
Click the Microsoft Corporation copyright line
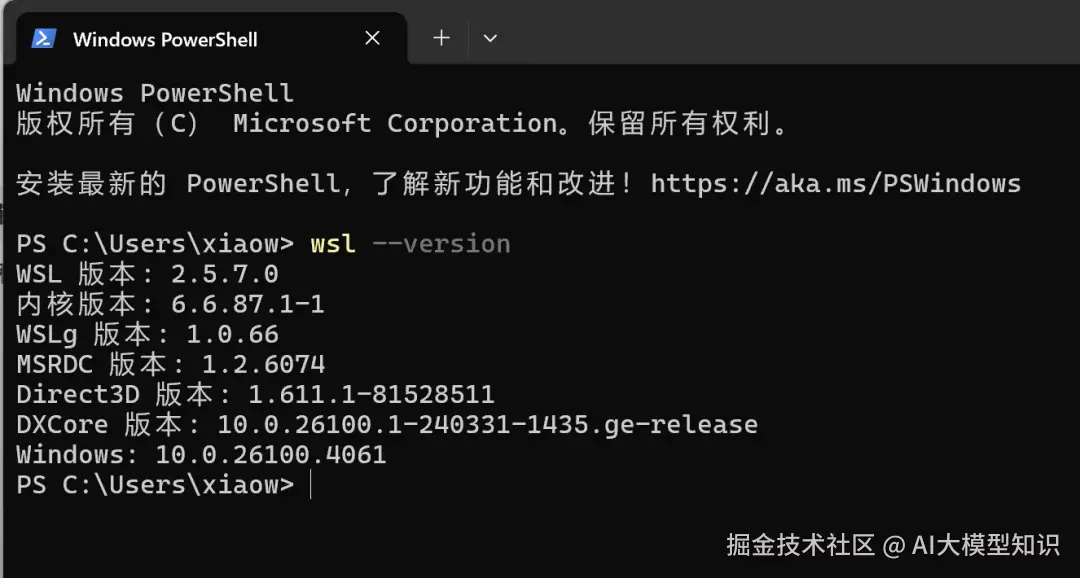[402, 124]
